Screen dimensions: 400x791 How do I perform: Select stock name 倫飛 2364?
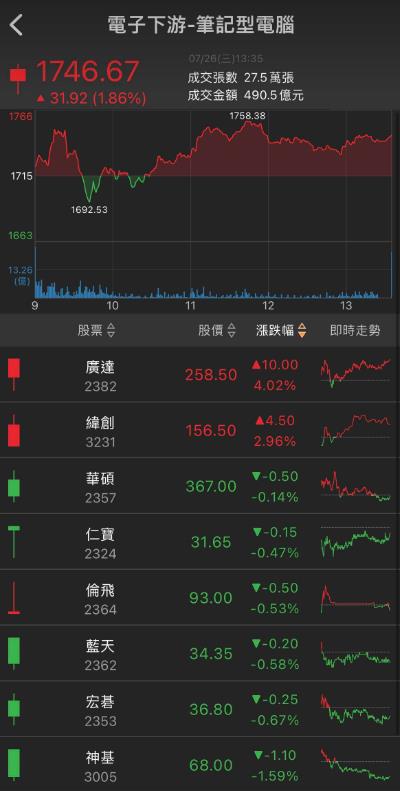point(100,600)
